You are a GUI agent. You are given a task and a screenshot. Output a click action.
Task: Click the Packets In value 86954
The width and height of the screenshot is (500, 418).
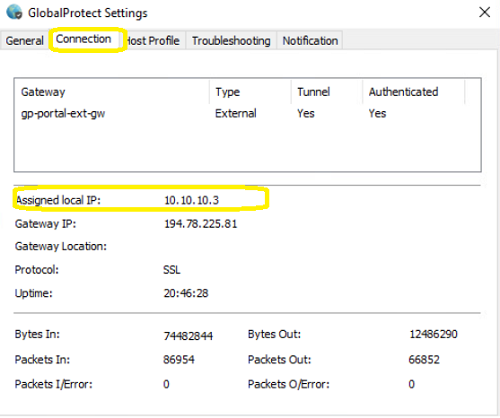(179, 359)
